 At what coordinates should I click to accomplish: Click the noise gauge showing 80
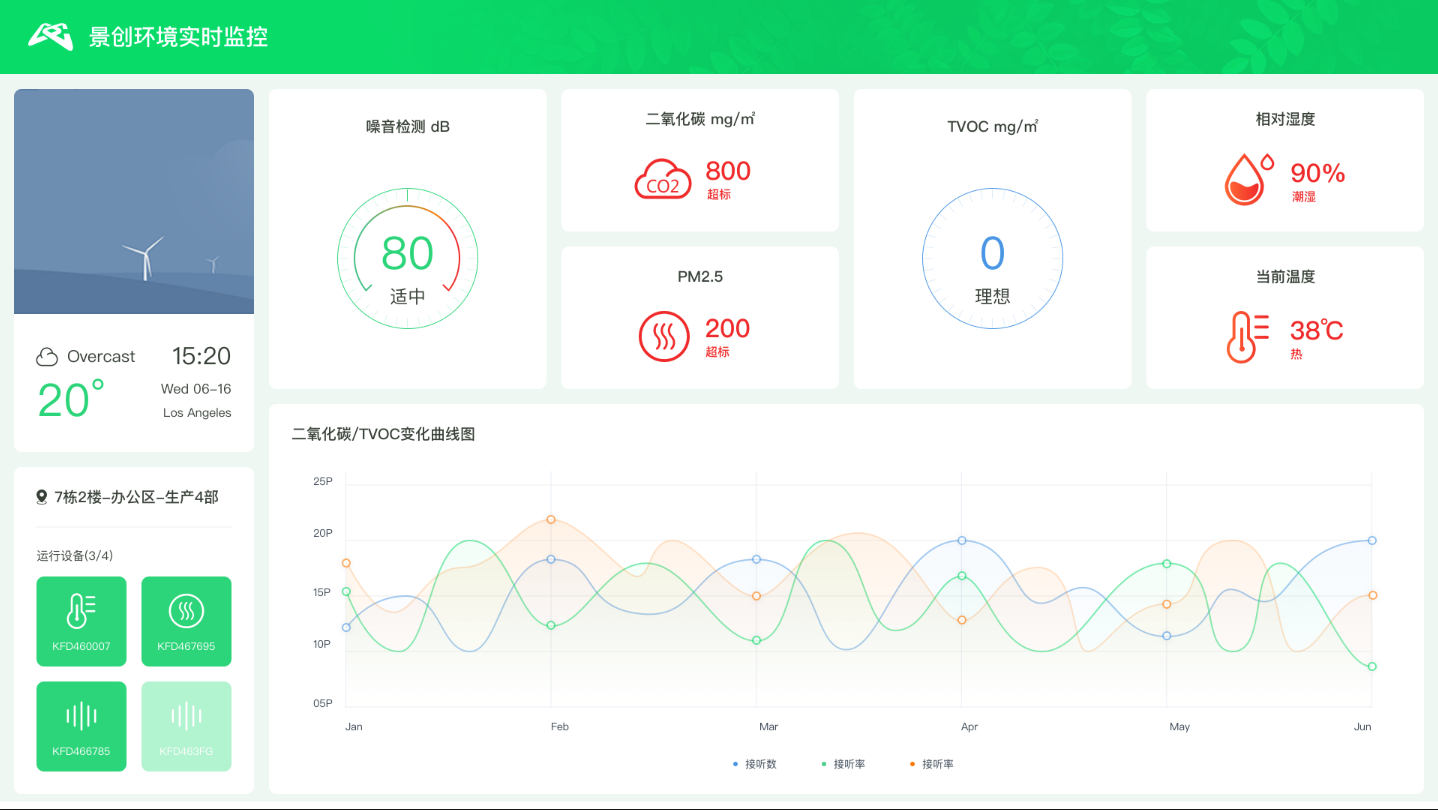click(x=407, y=259)
